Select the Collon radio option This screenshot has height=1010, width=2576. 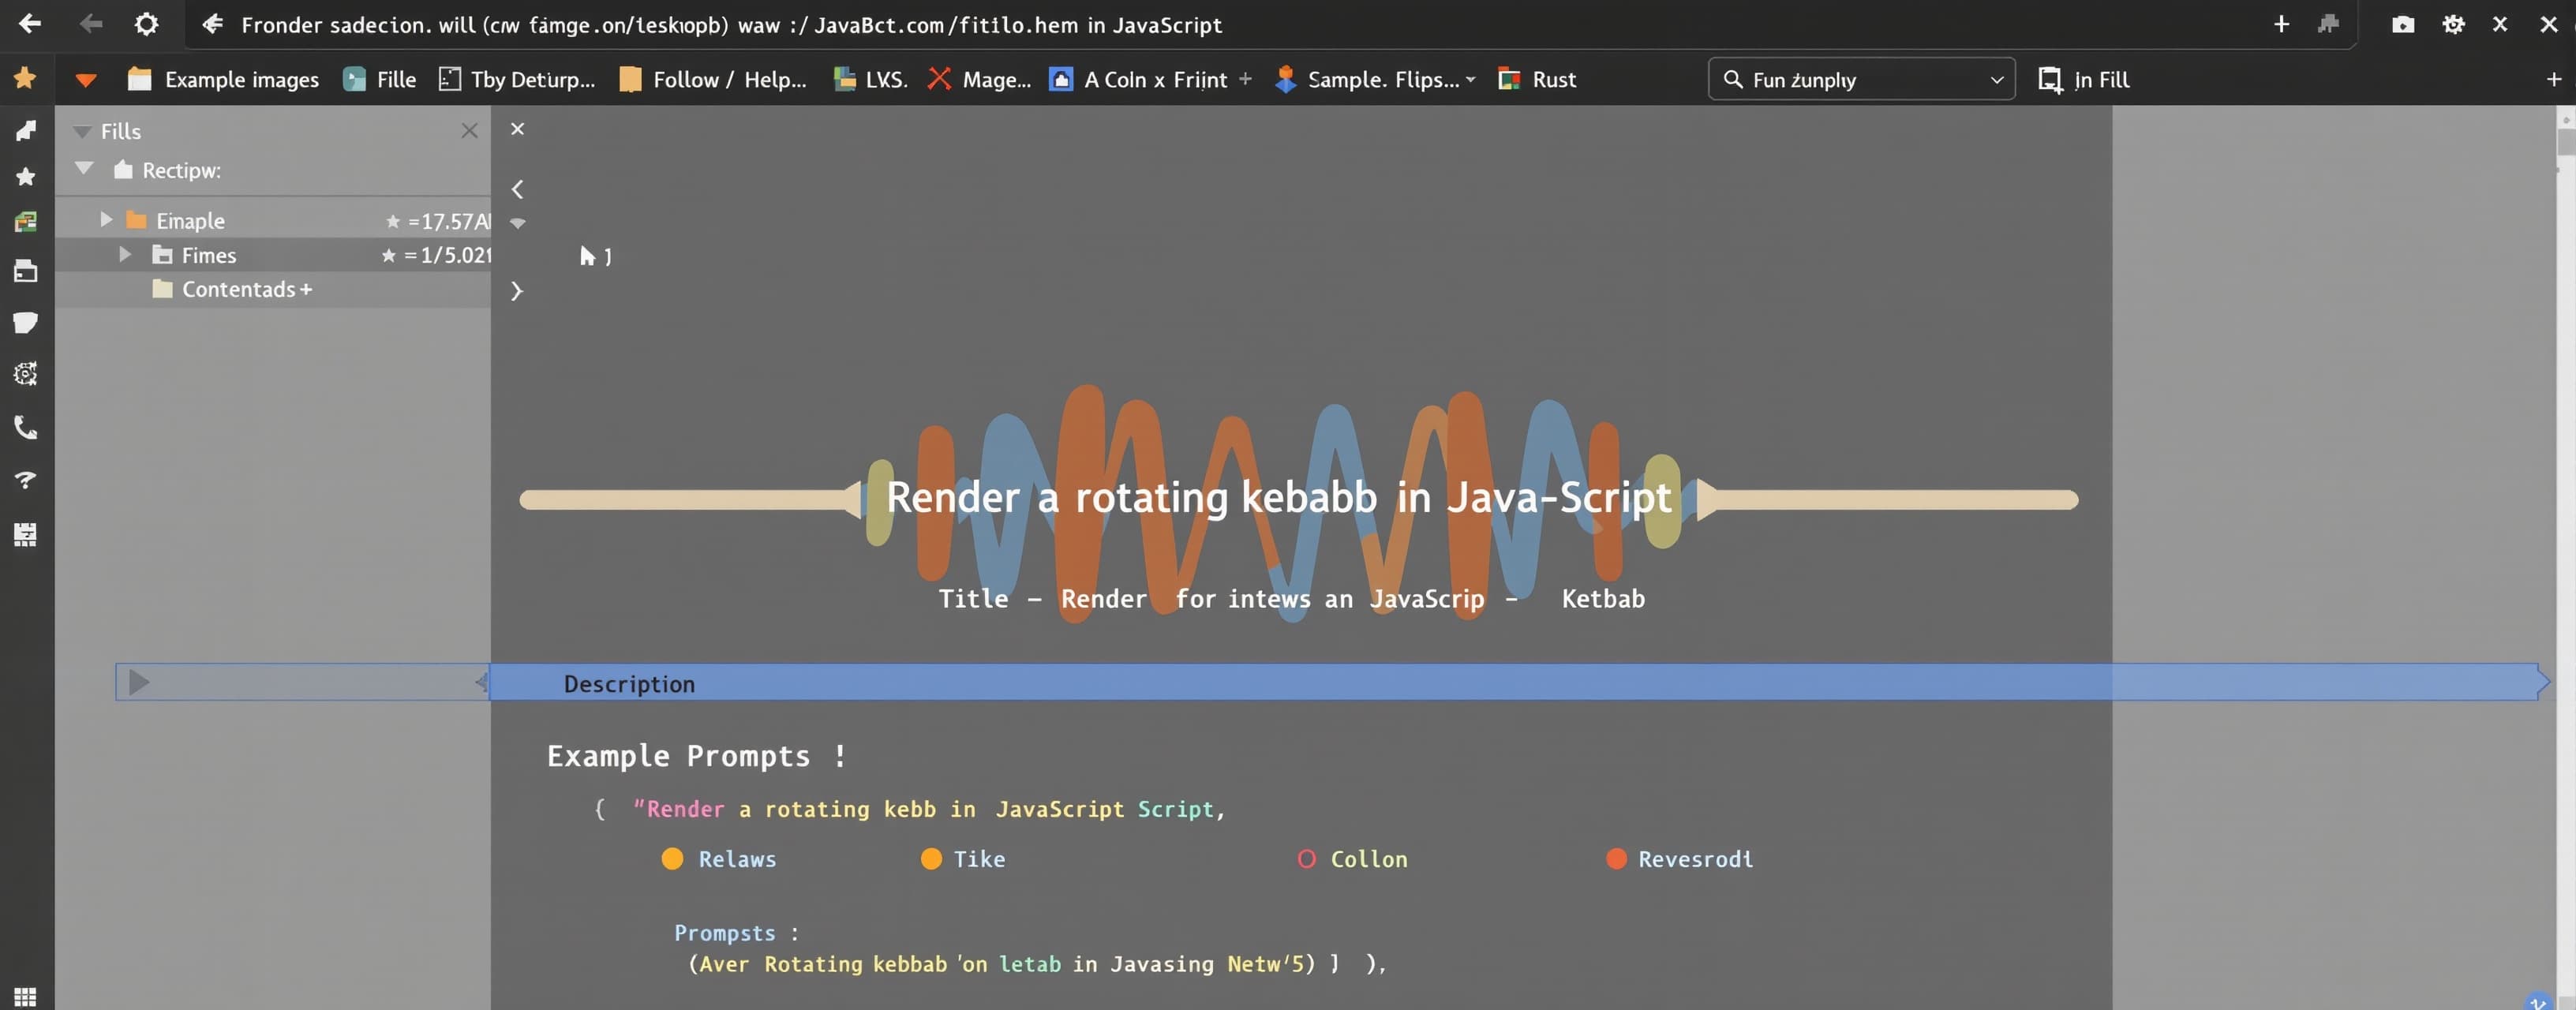click(x=1352, y=859)
